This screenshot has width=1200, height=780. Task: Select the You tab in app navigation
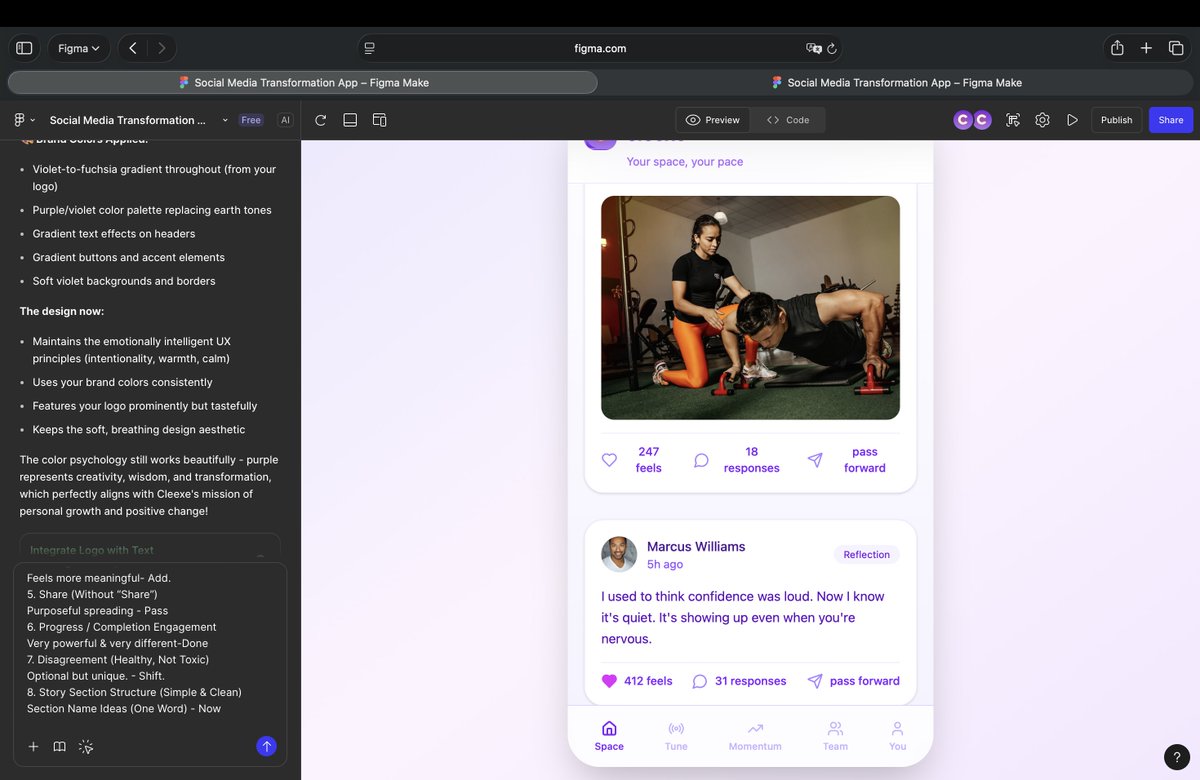tap(898, 736)
